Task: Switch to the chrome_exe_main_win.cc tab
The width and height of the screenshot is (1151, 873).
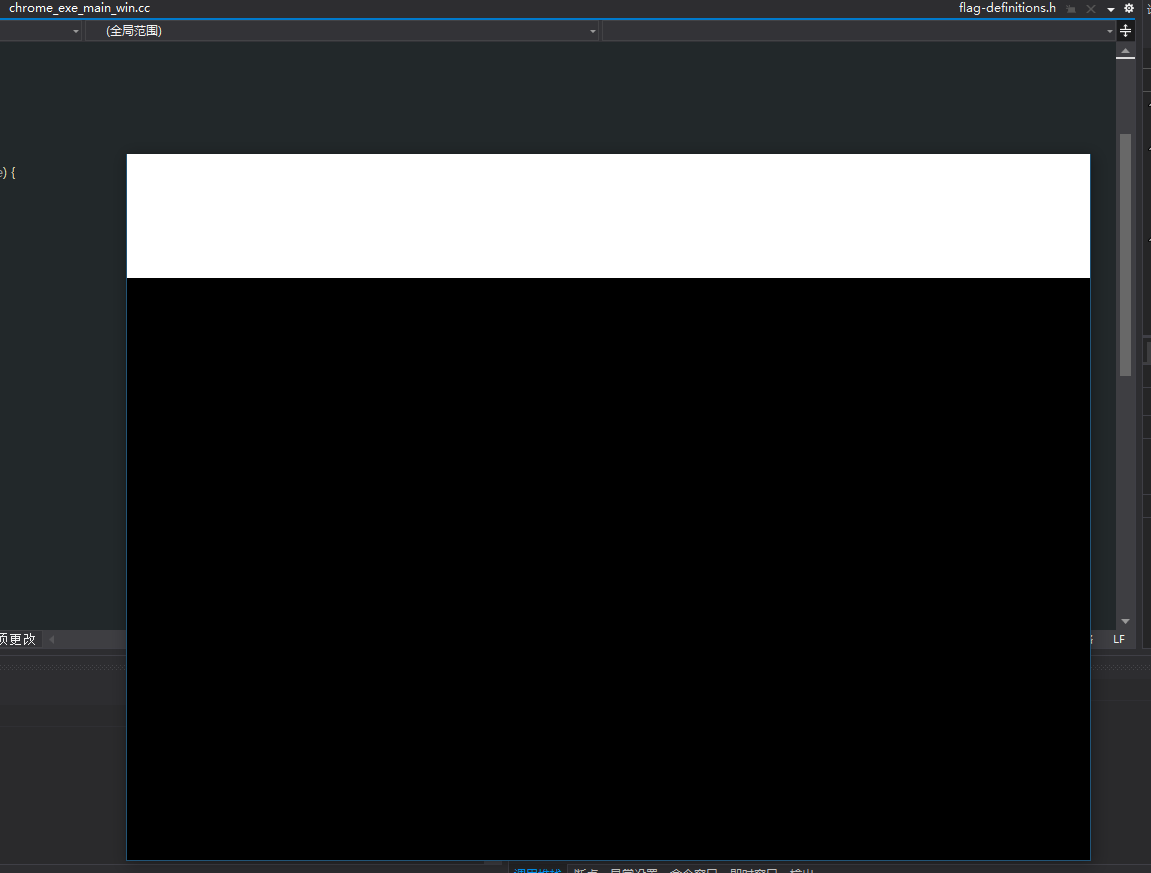Action: click(x=79, y=8)
